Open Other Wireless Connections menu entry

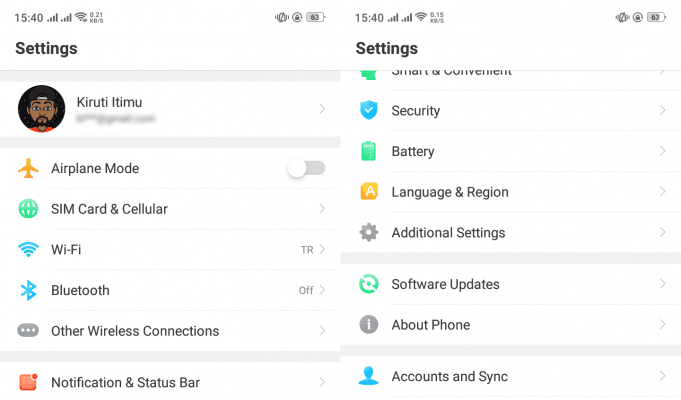(x=170, y=331)
